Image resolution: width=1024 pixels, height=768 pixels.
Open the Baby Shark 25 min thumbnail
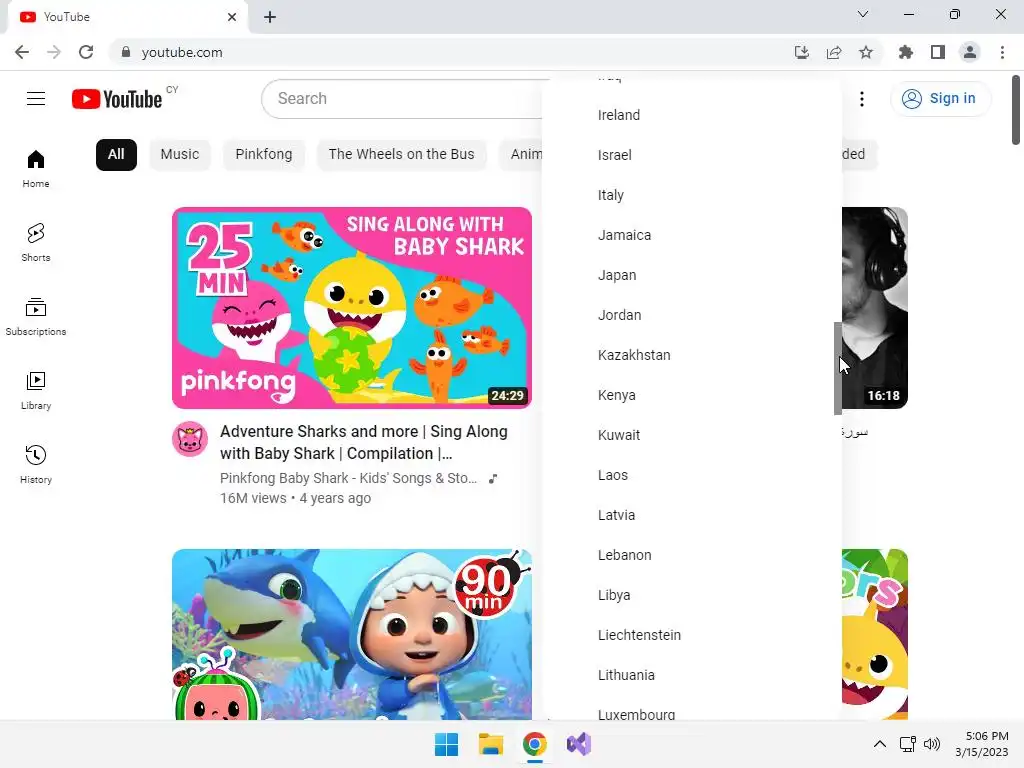point(352,308)
